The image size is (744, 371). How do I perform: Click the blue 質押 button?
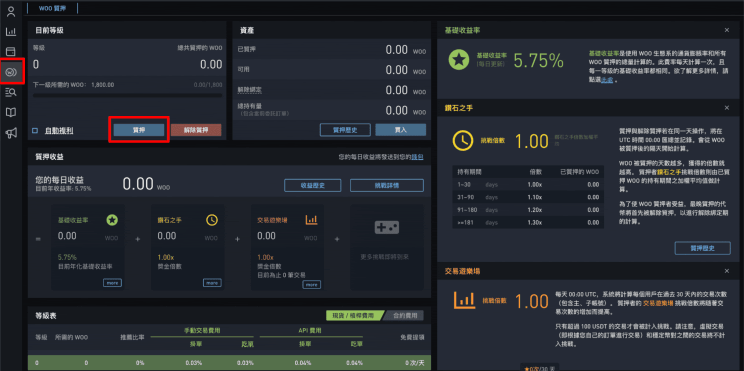coord(139,130)
